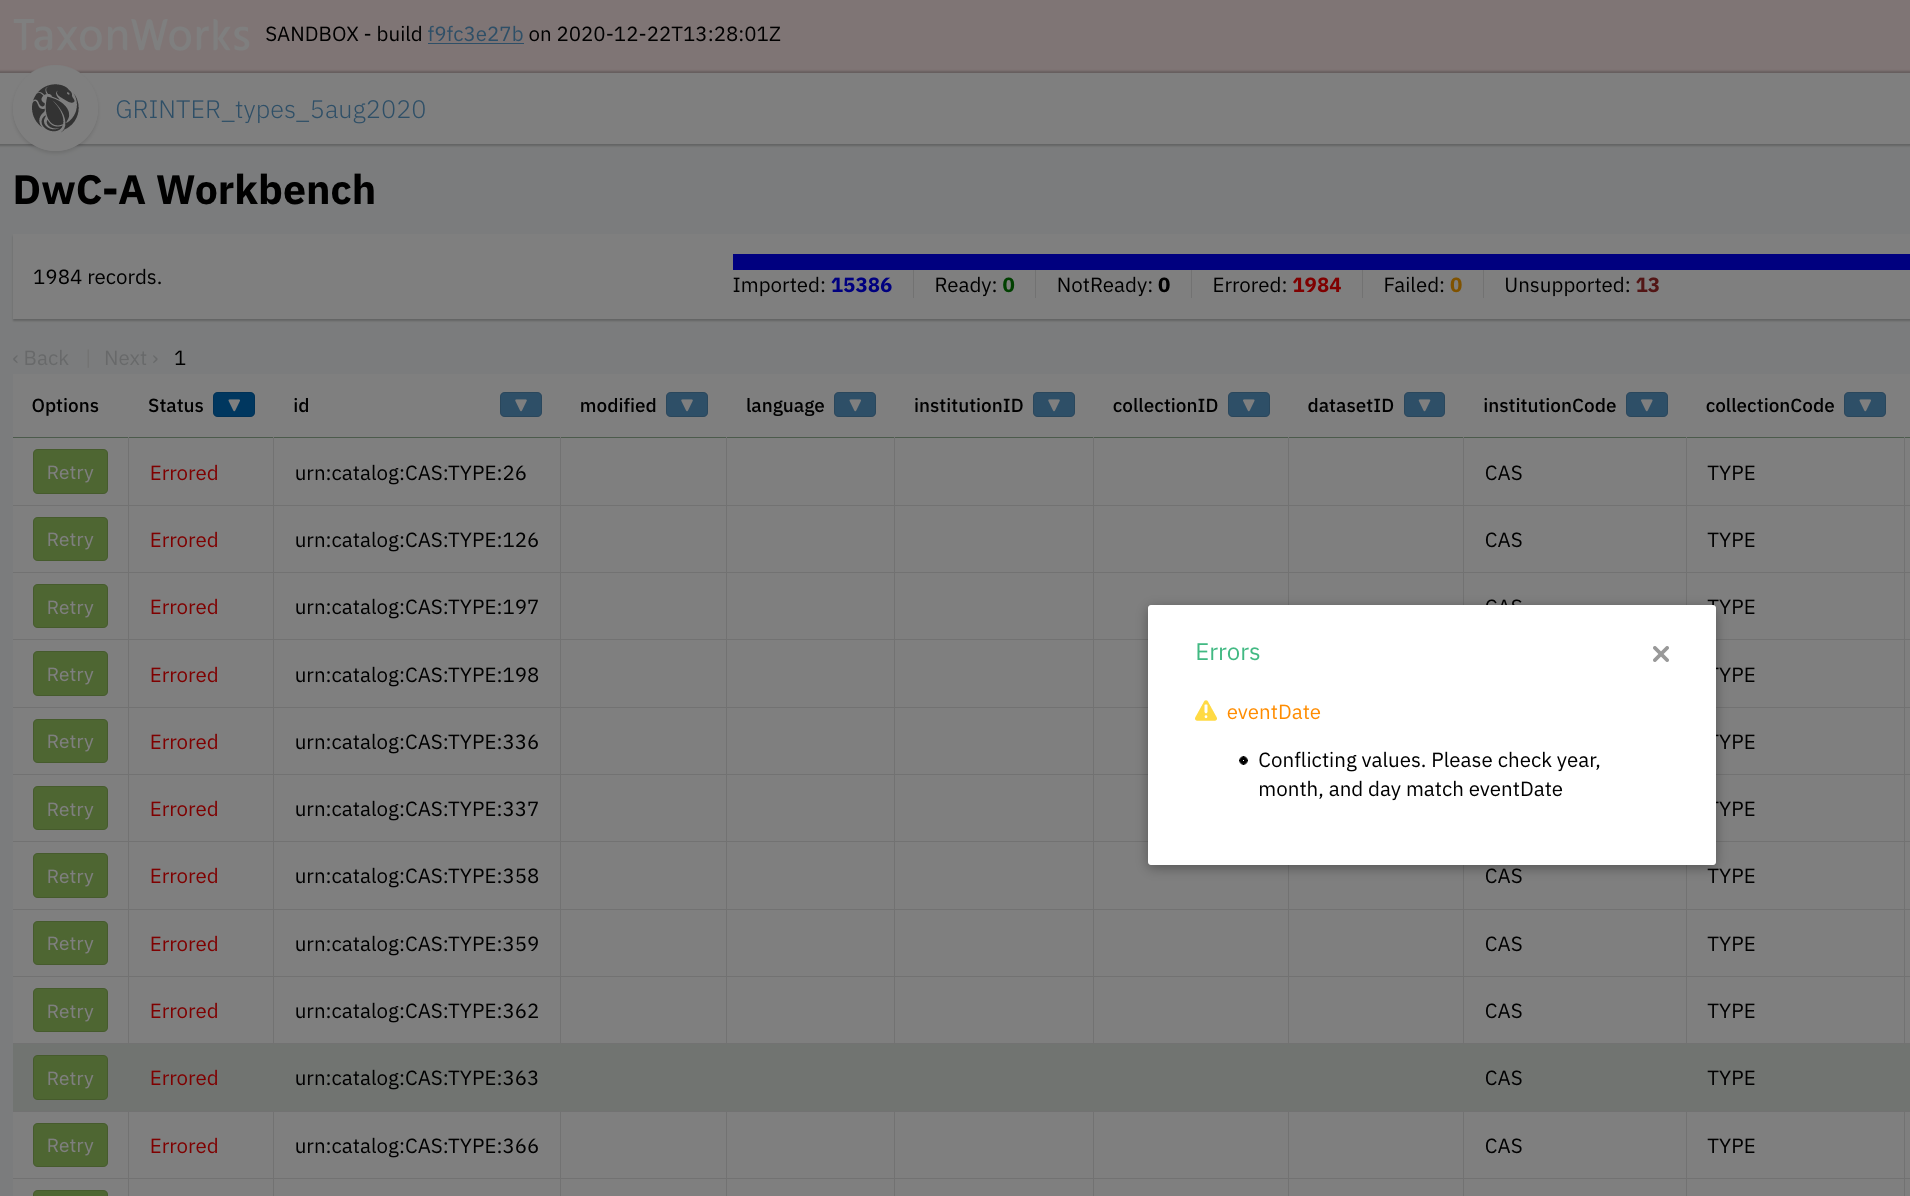1910x1196 pixels.
Task: Retry the CAS:TYPE:26 record
Action: [x=70, y=472]
